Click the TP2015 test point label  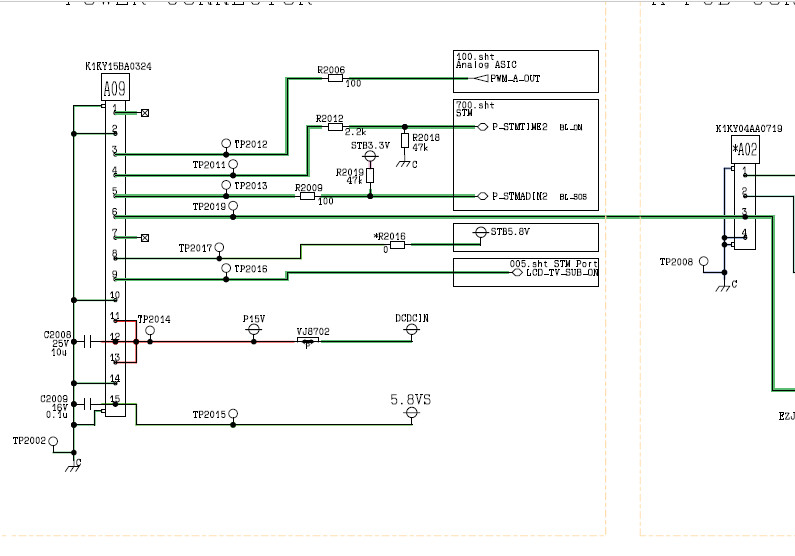[x=209, y=415]
